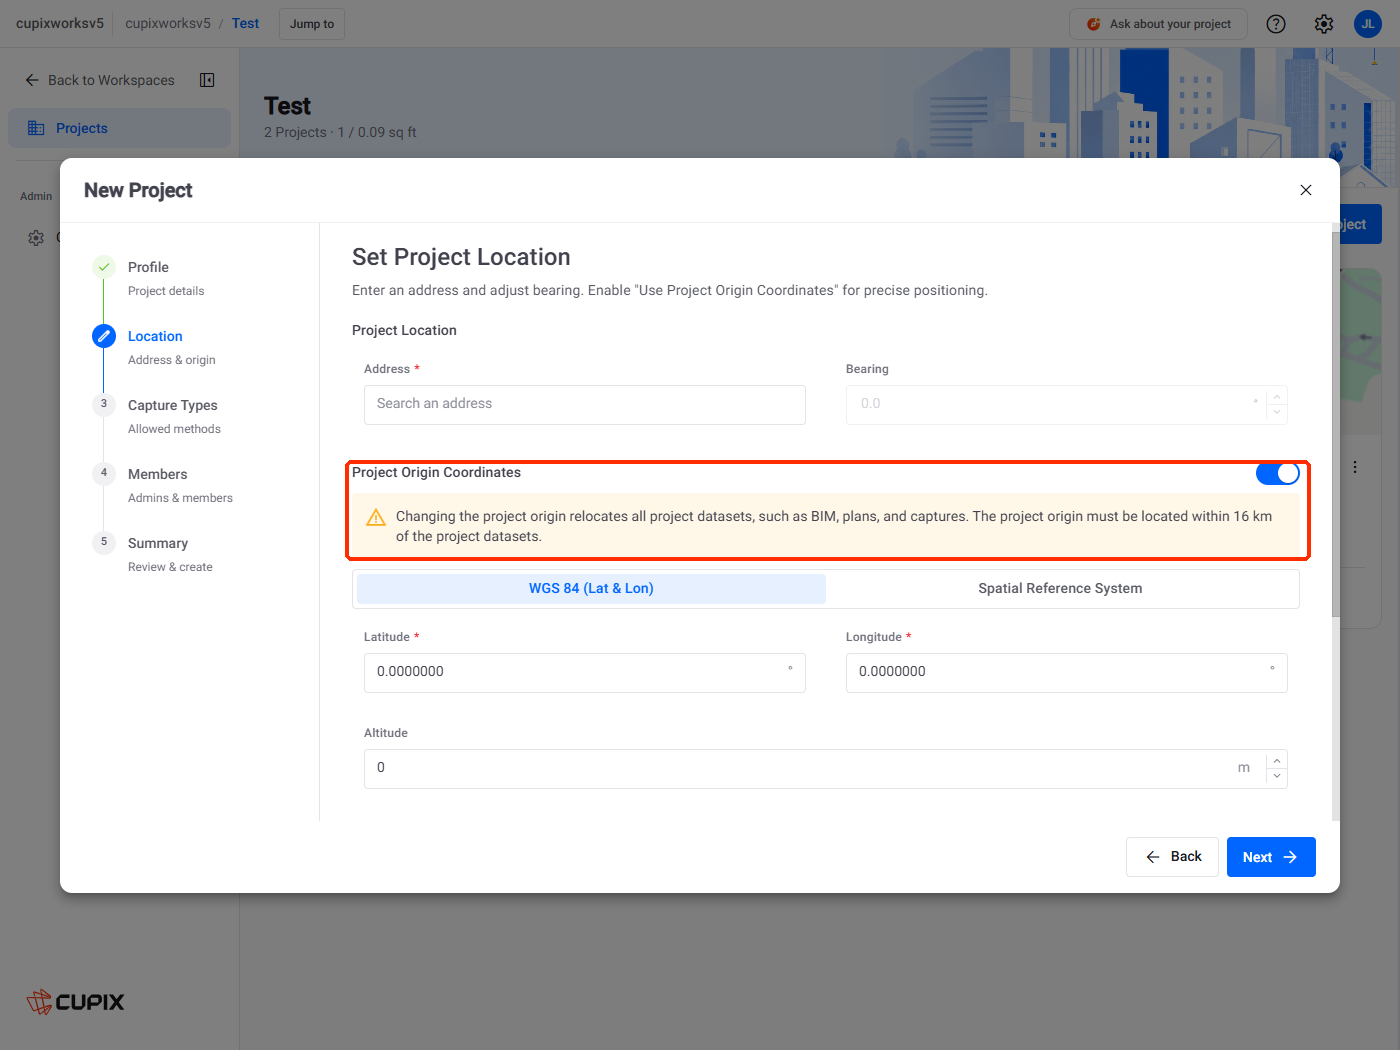The width and height of the screenshot is (1400, 1050).
Task: Open the Profile step
Action: click(x=148, y=267)
